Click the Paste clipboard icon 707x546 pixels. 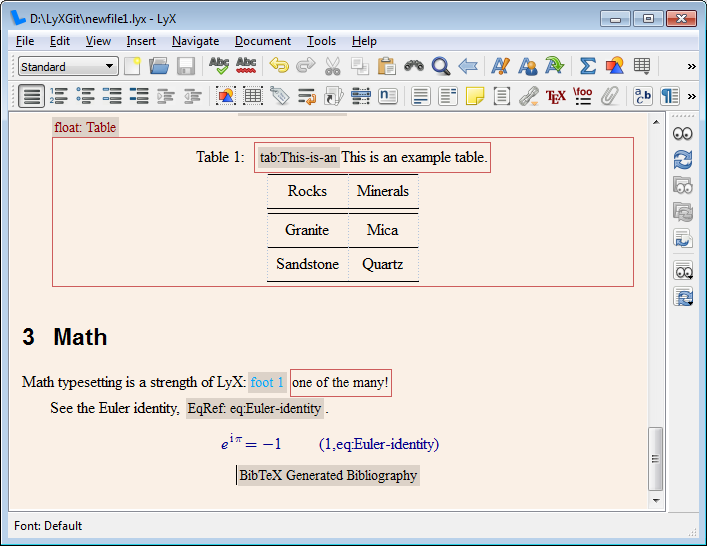[x=386, y=66]
